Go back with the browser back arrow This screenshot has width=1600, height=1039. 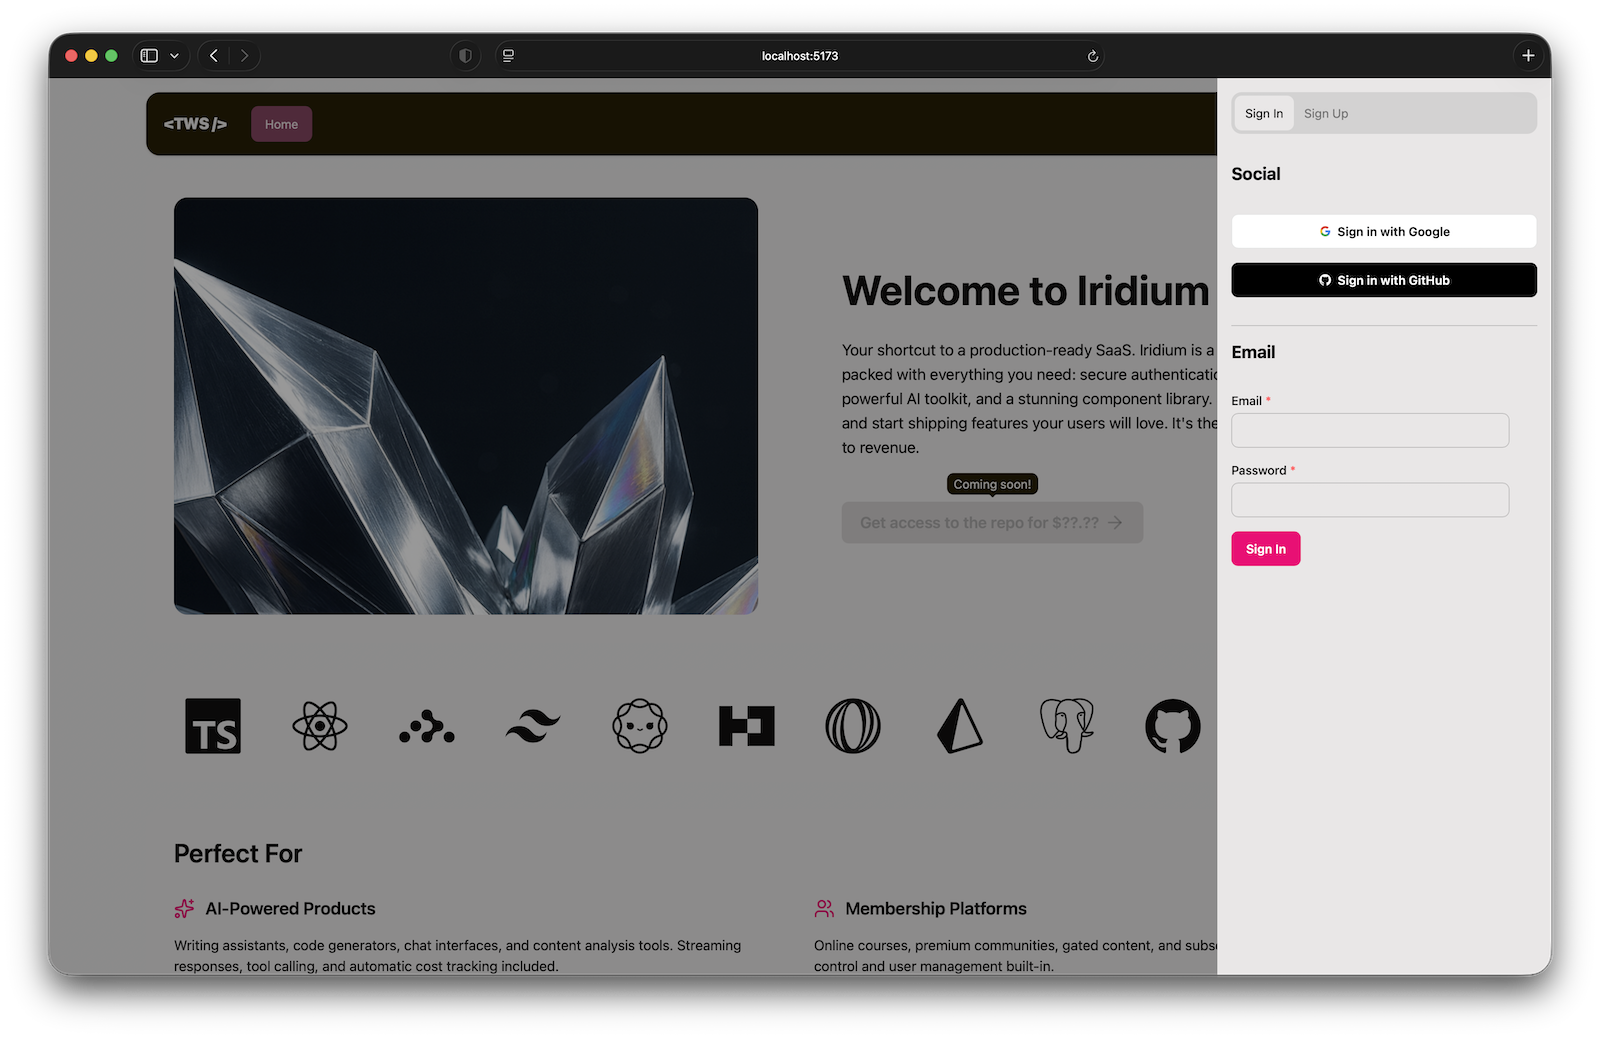pos(214,56)
